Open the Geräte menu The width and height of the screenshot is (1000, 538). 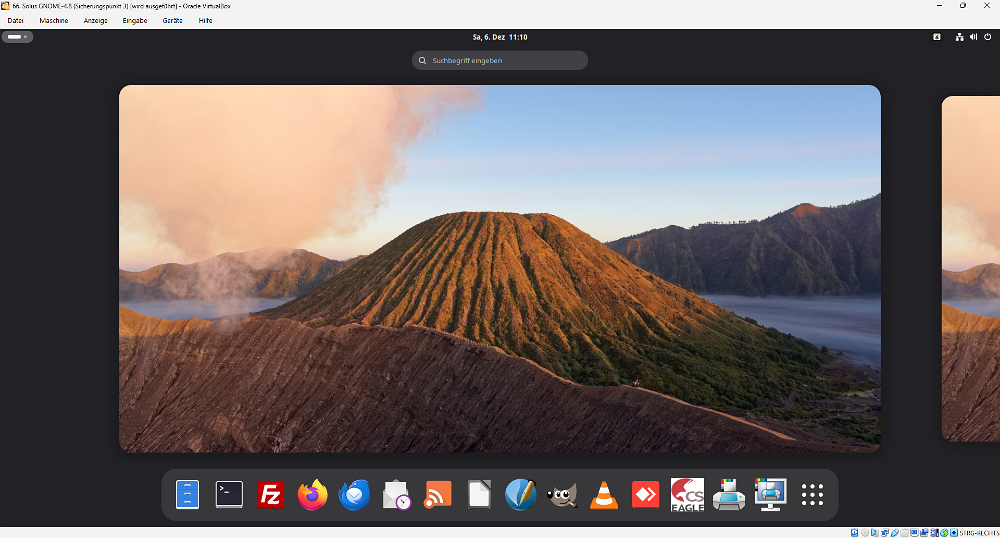pos(172,20)
